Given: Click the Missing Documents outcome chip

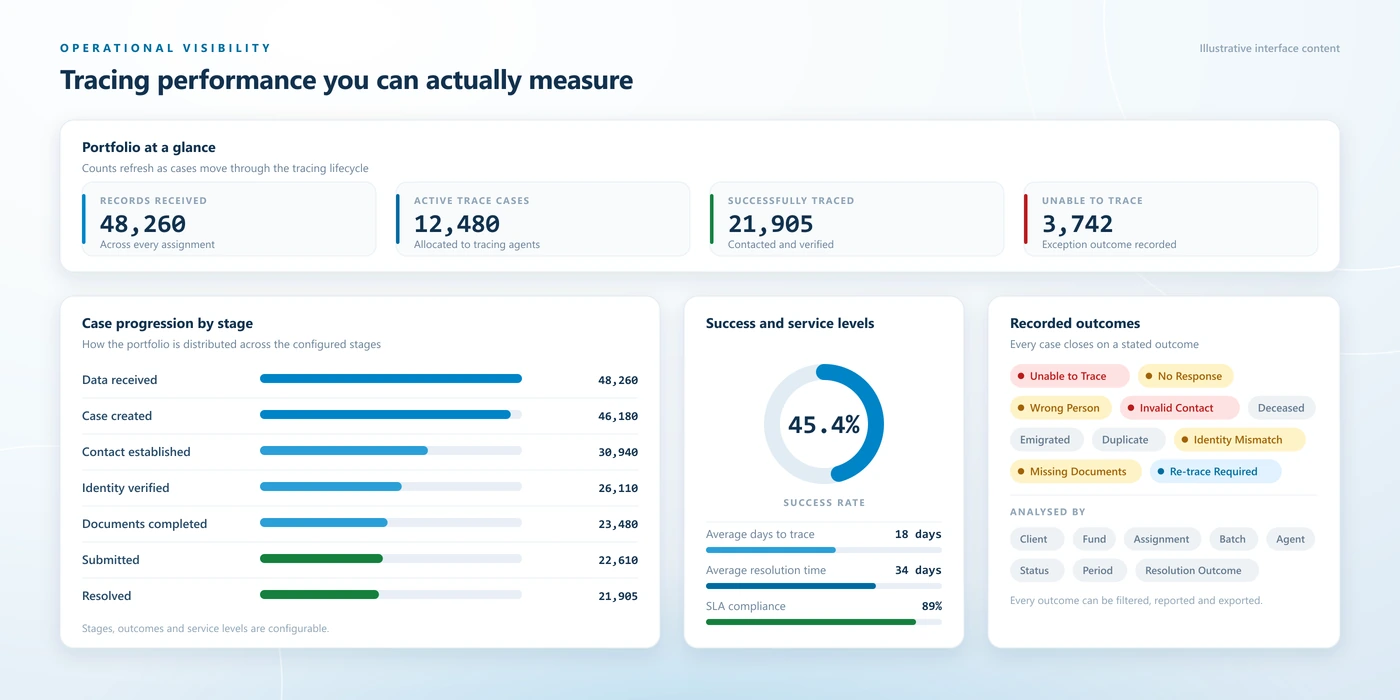Looking at the screenshot, I should point(1075,471).
